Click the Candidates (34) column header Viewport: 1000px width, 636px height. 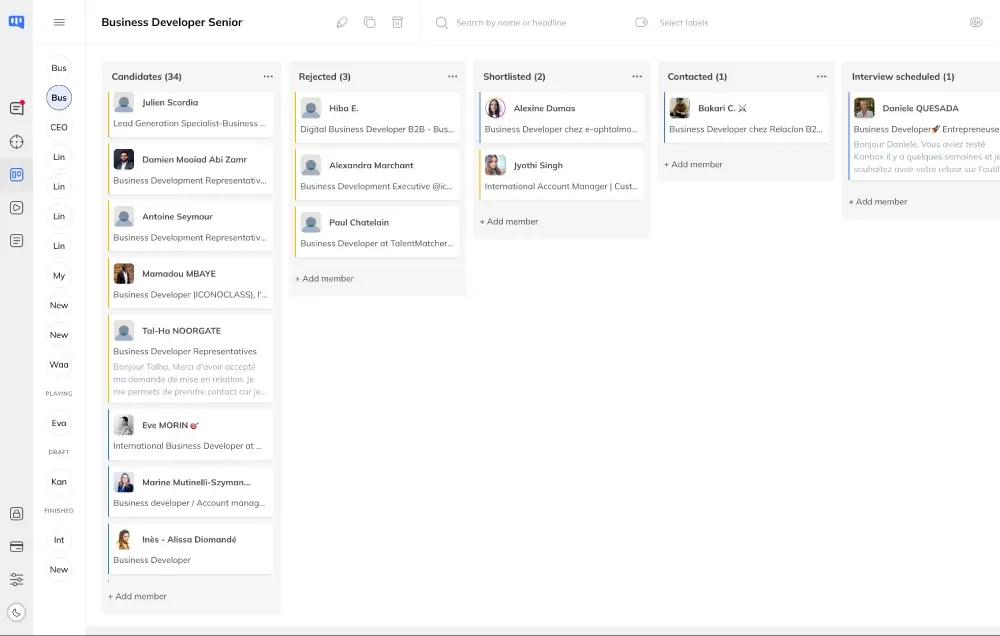click(x=147, y=77)
